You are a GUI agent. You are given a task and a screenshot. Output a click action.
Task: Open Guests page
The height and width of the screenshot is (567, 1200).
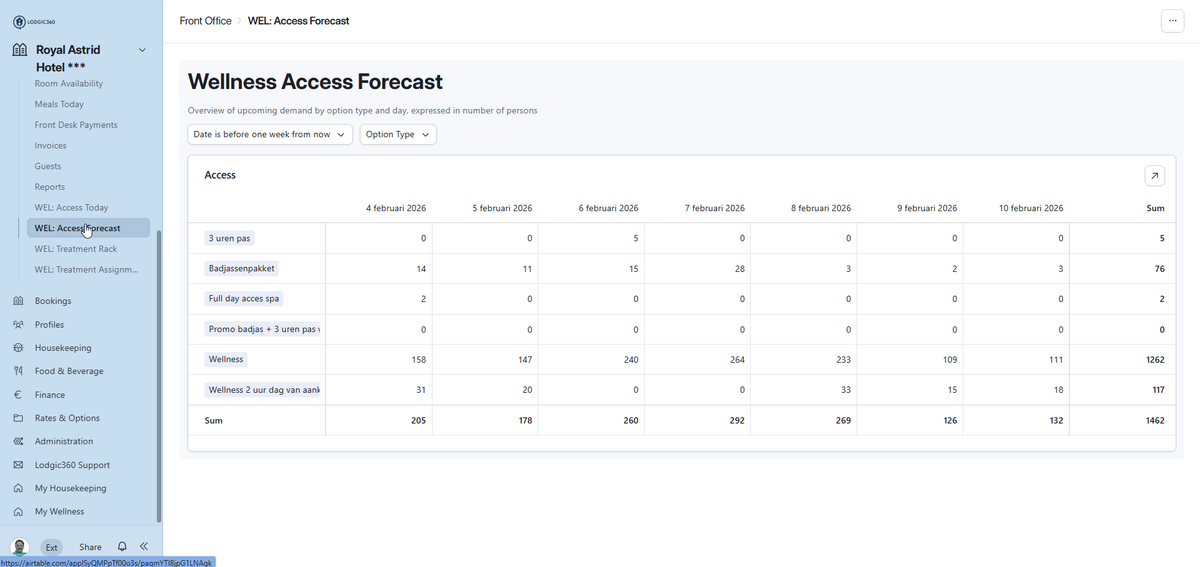48,166
